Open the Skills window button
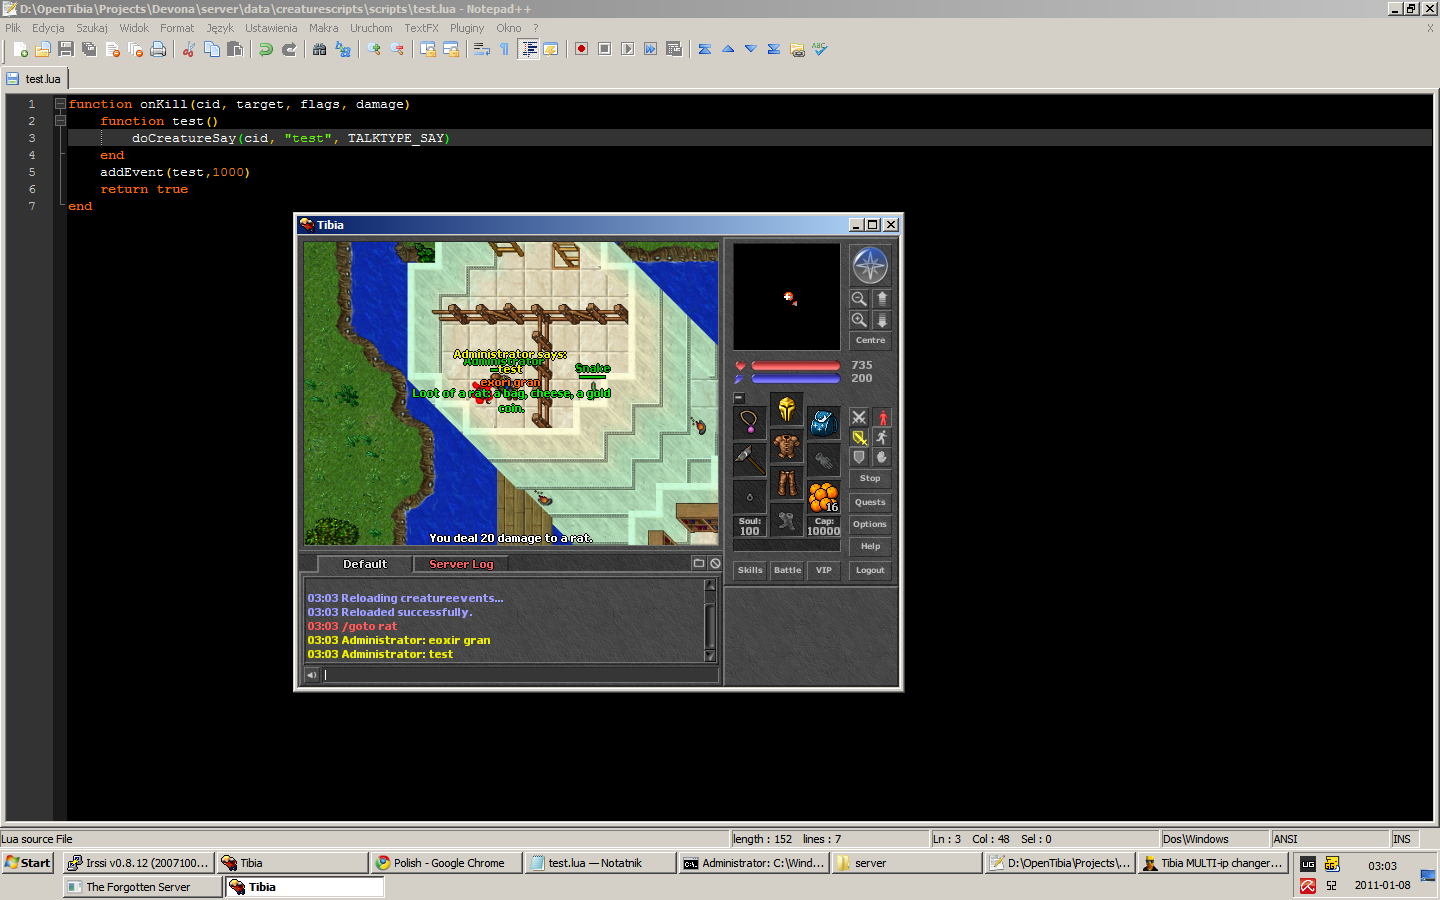The width and height of the screenshot is (1440, 900). click(750, 570)
